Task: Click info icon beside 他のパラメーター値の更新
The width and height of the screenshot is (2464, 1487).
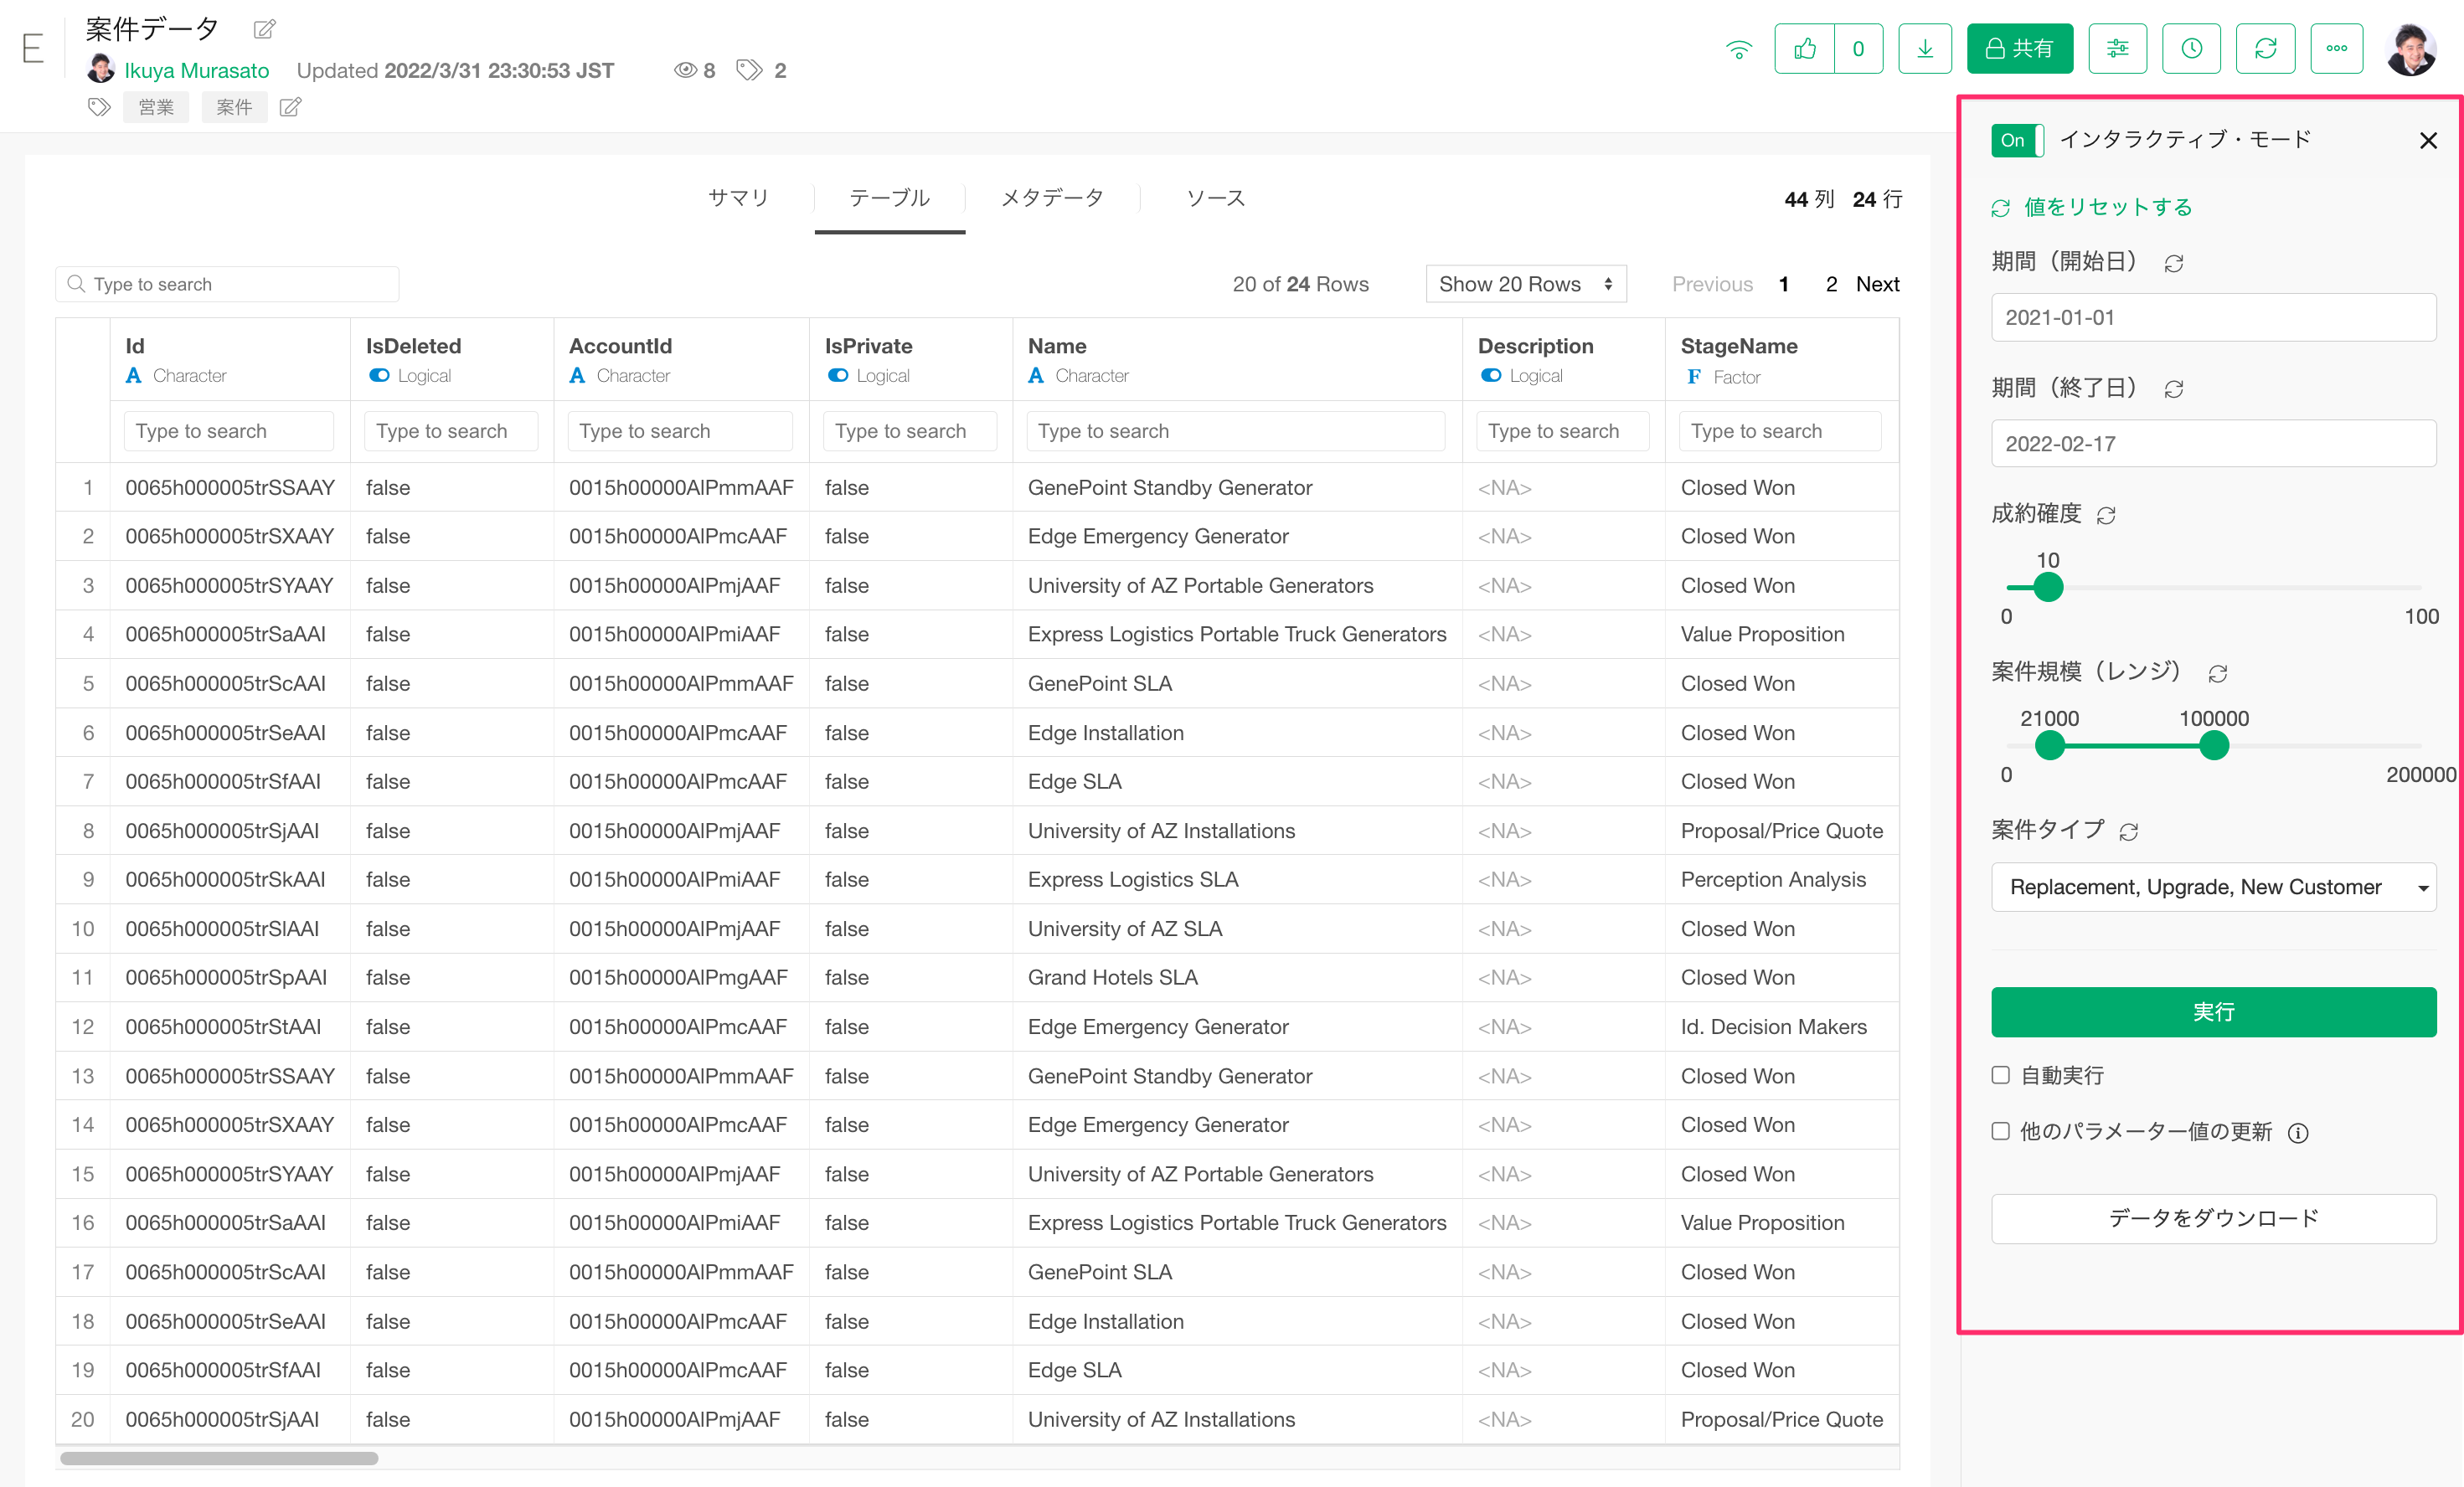Action: pyautogui.click(x=2298, y=1133)
